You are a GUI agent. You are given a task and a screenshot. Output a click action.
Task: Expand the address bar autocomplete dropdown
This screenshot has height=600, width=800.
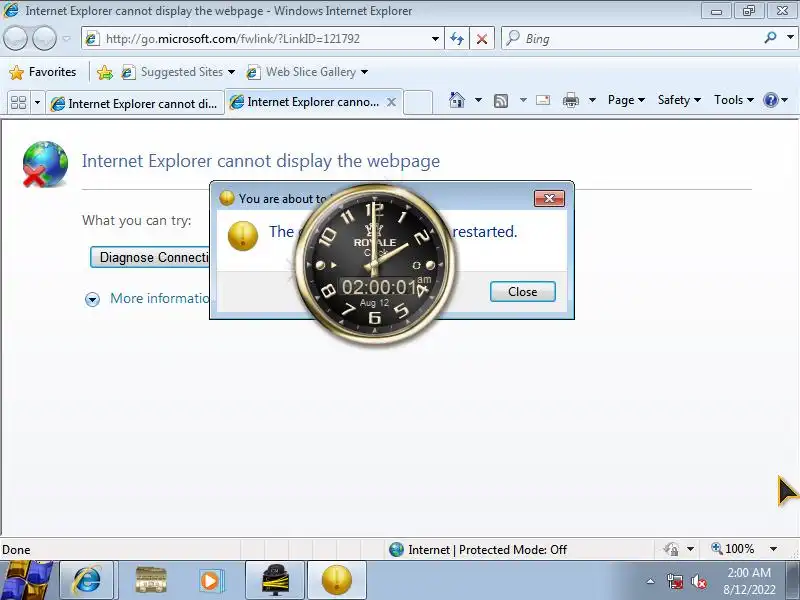(x=435, y=39)
